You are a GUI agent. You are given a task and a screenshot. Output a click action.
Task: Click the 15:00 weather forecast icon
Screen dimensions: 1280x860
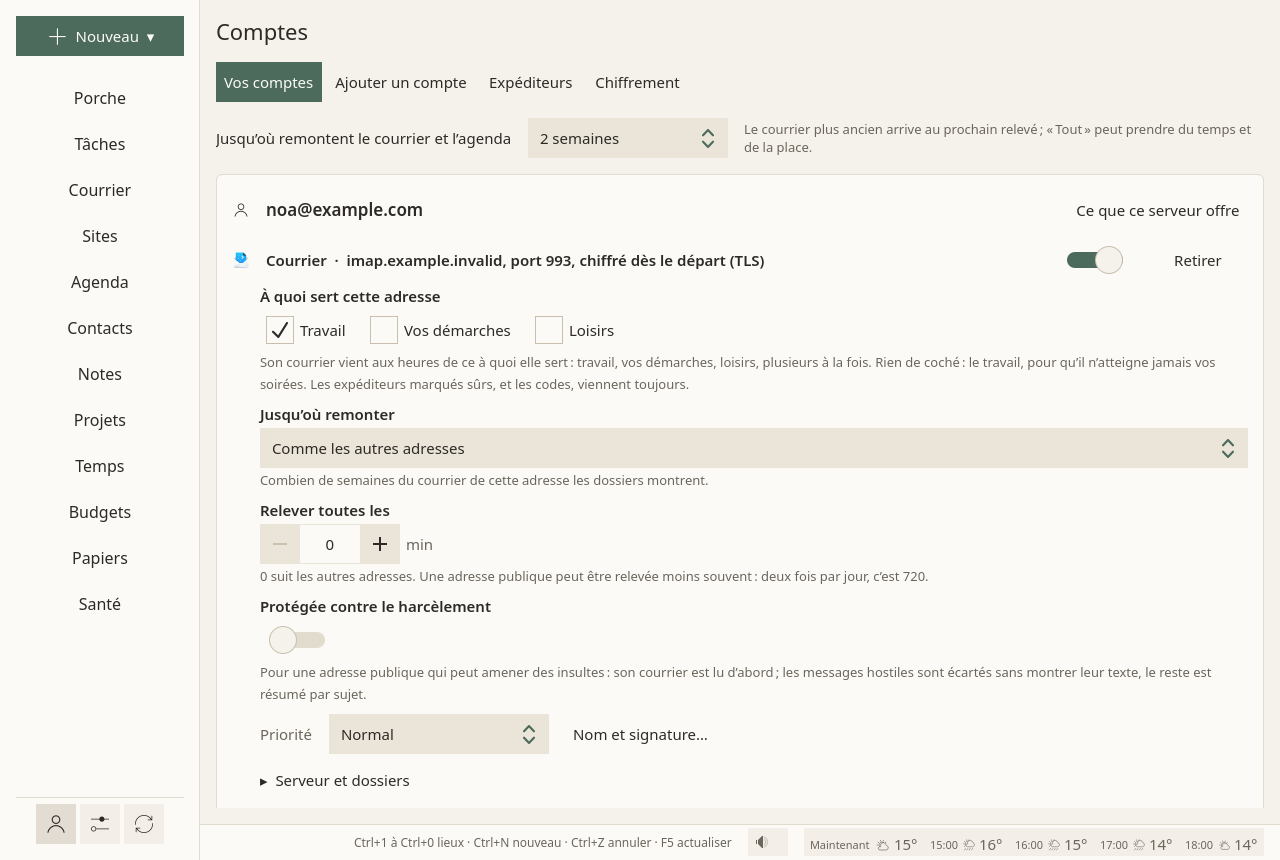click(x=968, y=845)
